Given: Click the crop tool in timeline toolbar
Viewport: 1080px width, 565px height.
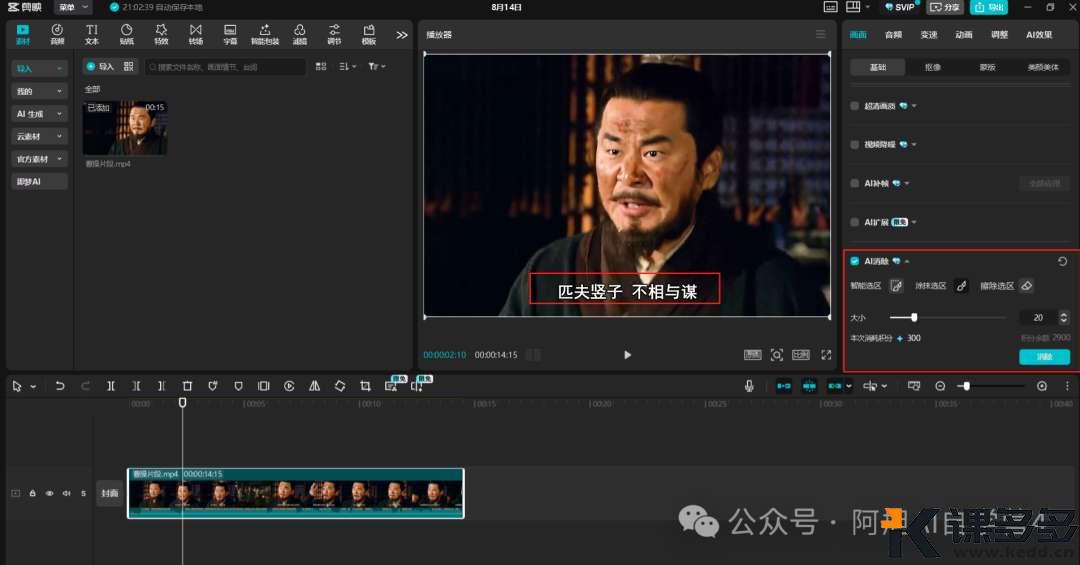Looking at the screenshot, I should pos(365,386).
